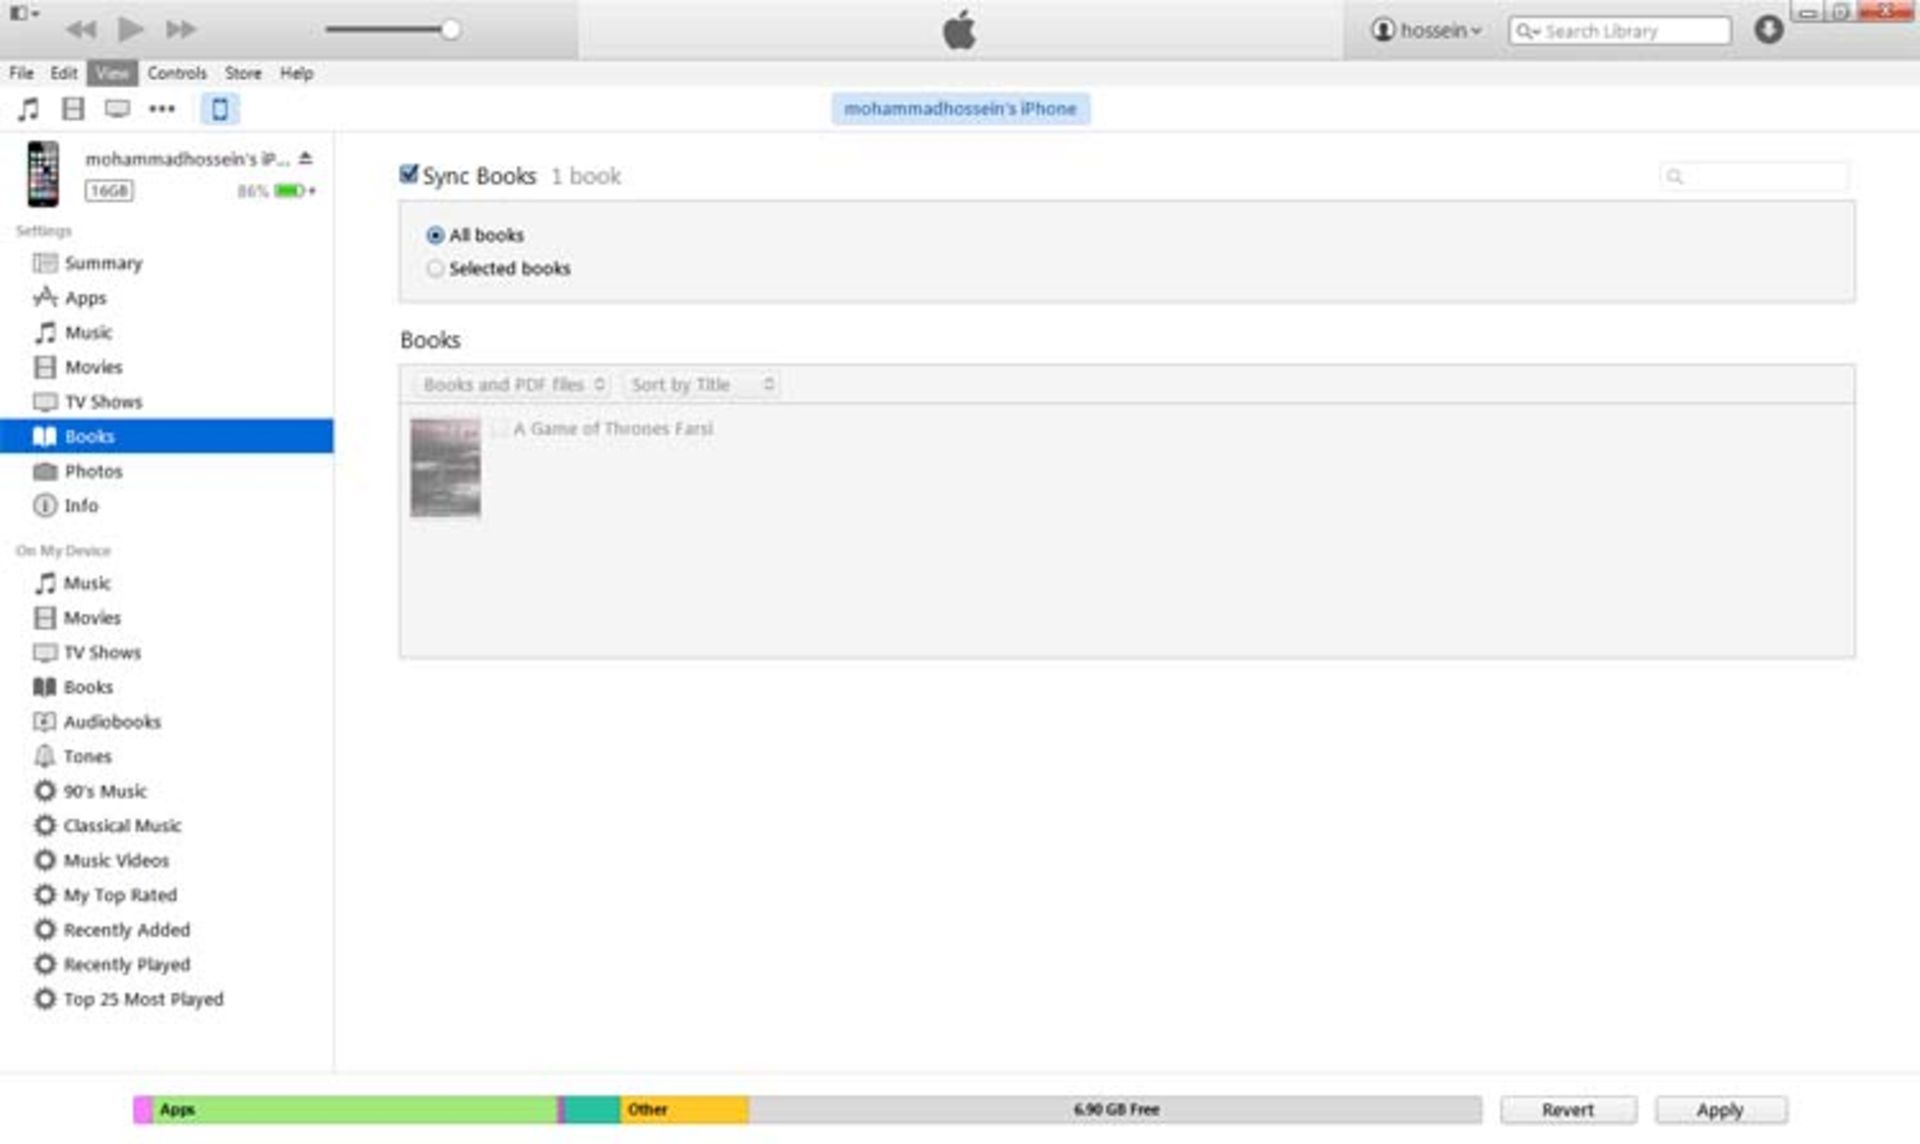This screenshot has height=1144, width=1920.
Task: Select the All books radio button
Action: (435, 235)
